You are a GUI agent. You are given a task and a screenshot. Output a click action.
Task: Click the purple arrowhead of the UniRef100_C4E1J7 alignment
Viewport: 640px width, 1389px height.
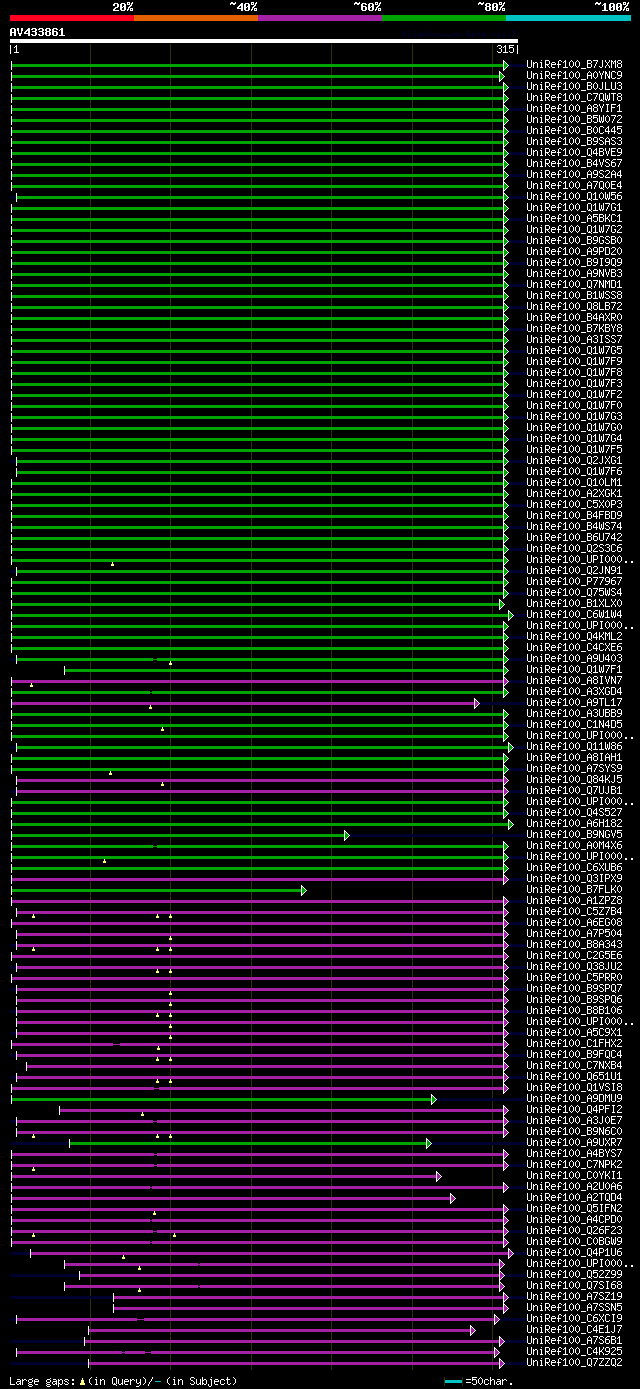pos(473,1330)
